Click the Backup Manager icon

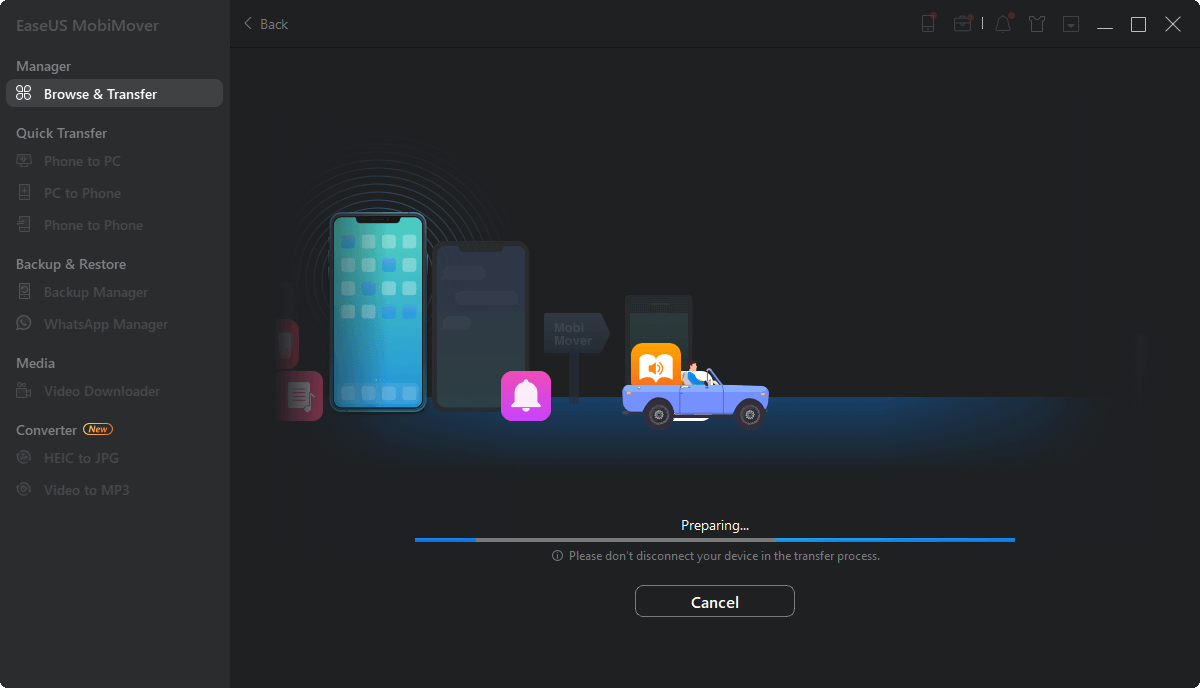24,292
